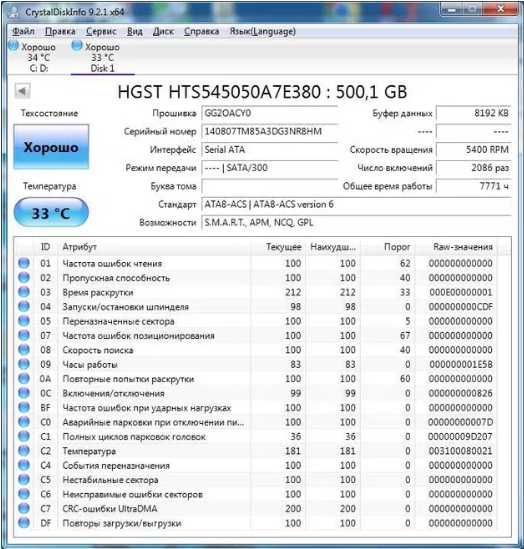The height and width of the screenshot is (549, 524).
Task: Select Повторные попытки раскрутки attribute text
Action: pyautogui.click(x=128, y=379)
